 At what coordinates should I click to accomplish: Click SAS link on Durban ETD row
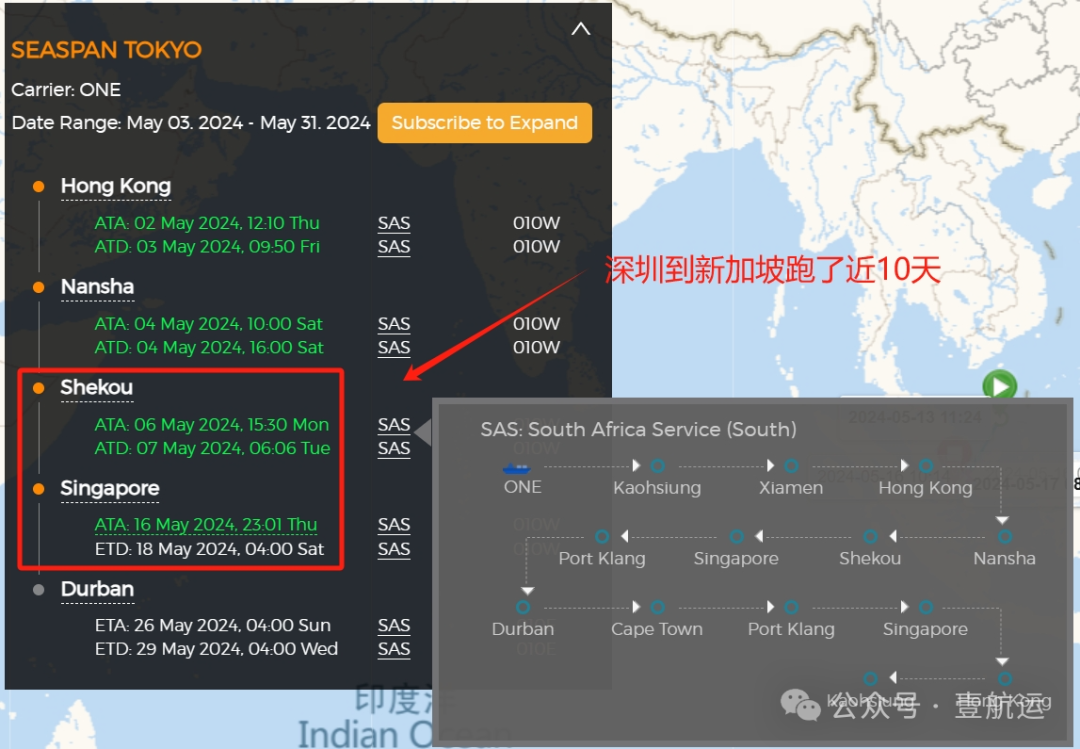point(394,649)
